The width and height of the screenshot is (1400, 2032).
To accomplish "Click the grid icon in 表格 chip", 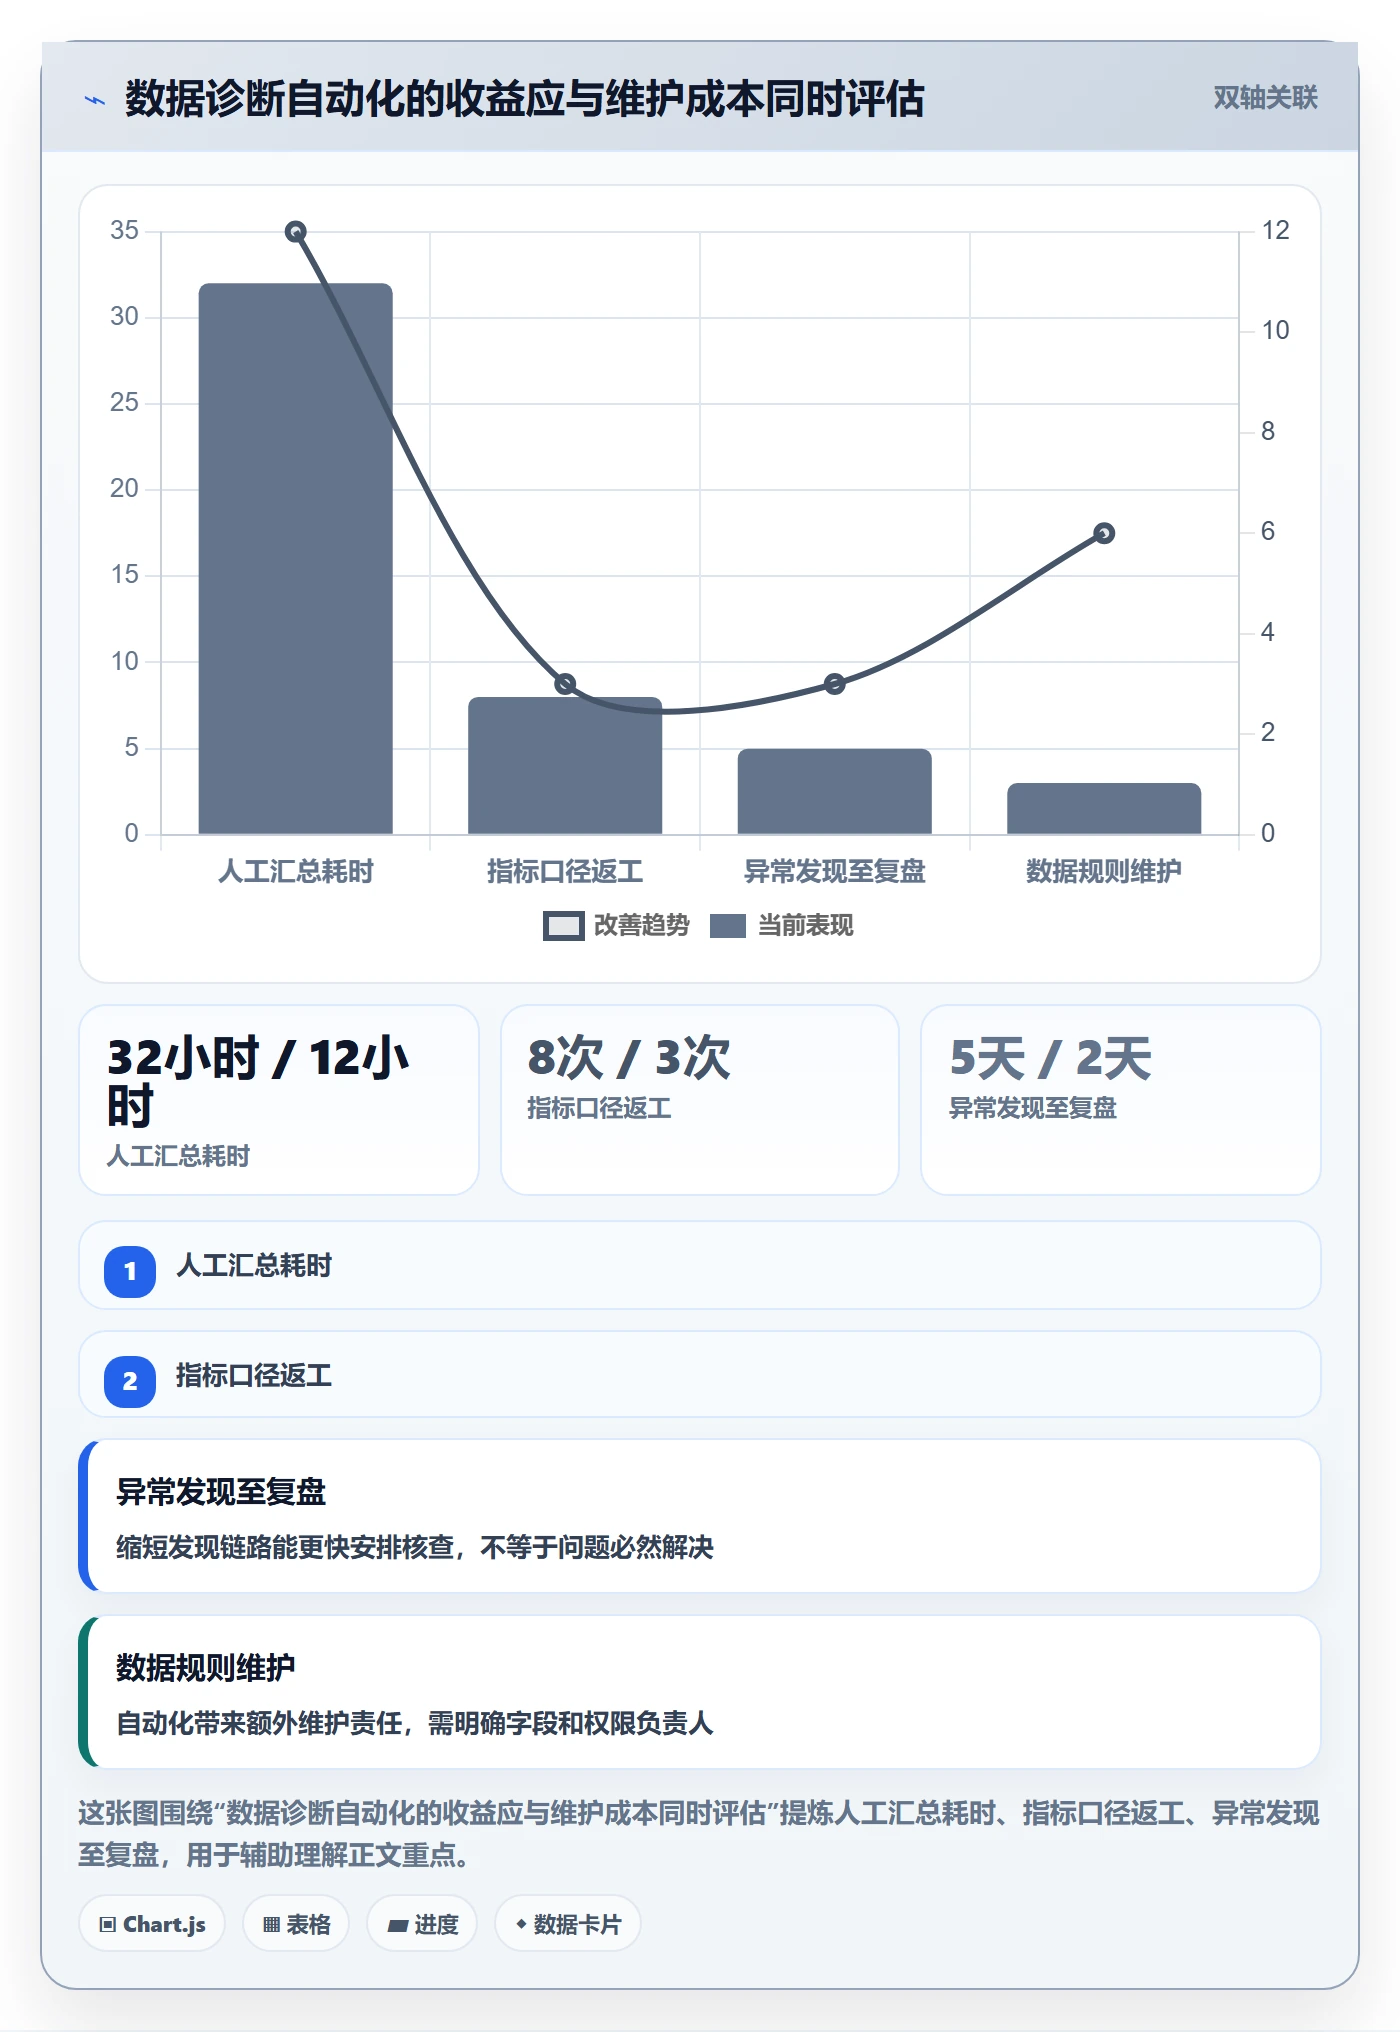I will coord(271,1925).
